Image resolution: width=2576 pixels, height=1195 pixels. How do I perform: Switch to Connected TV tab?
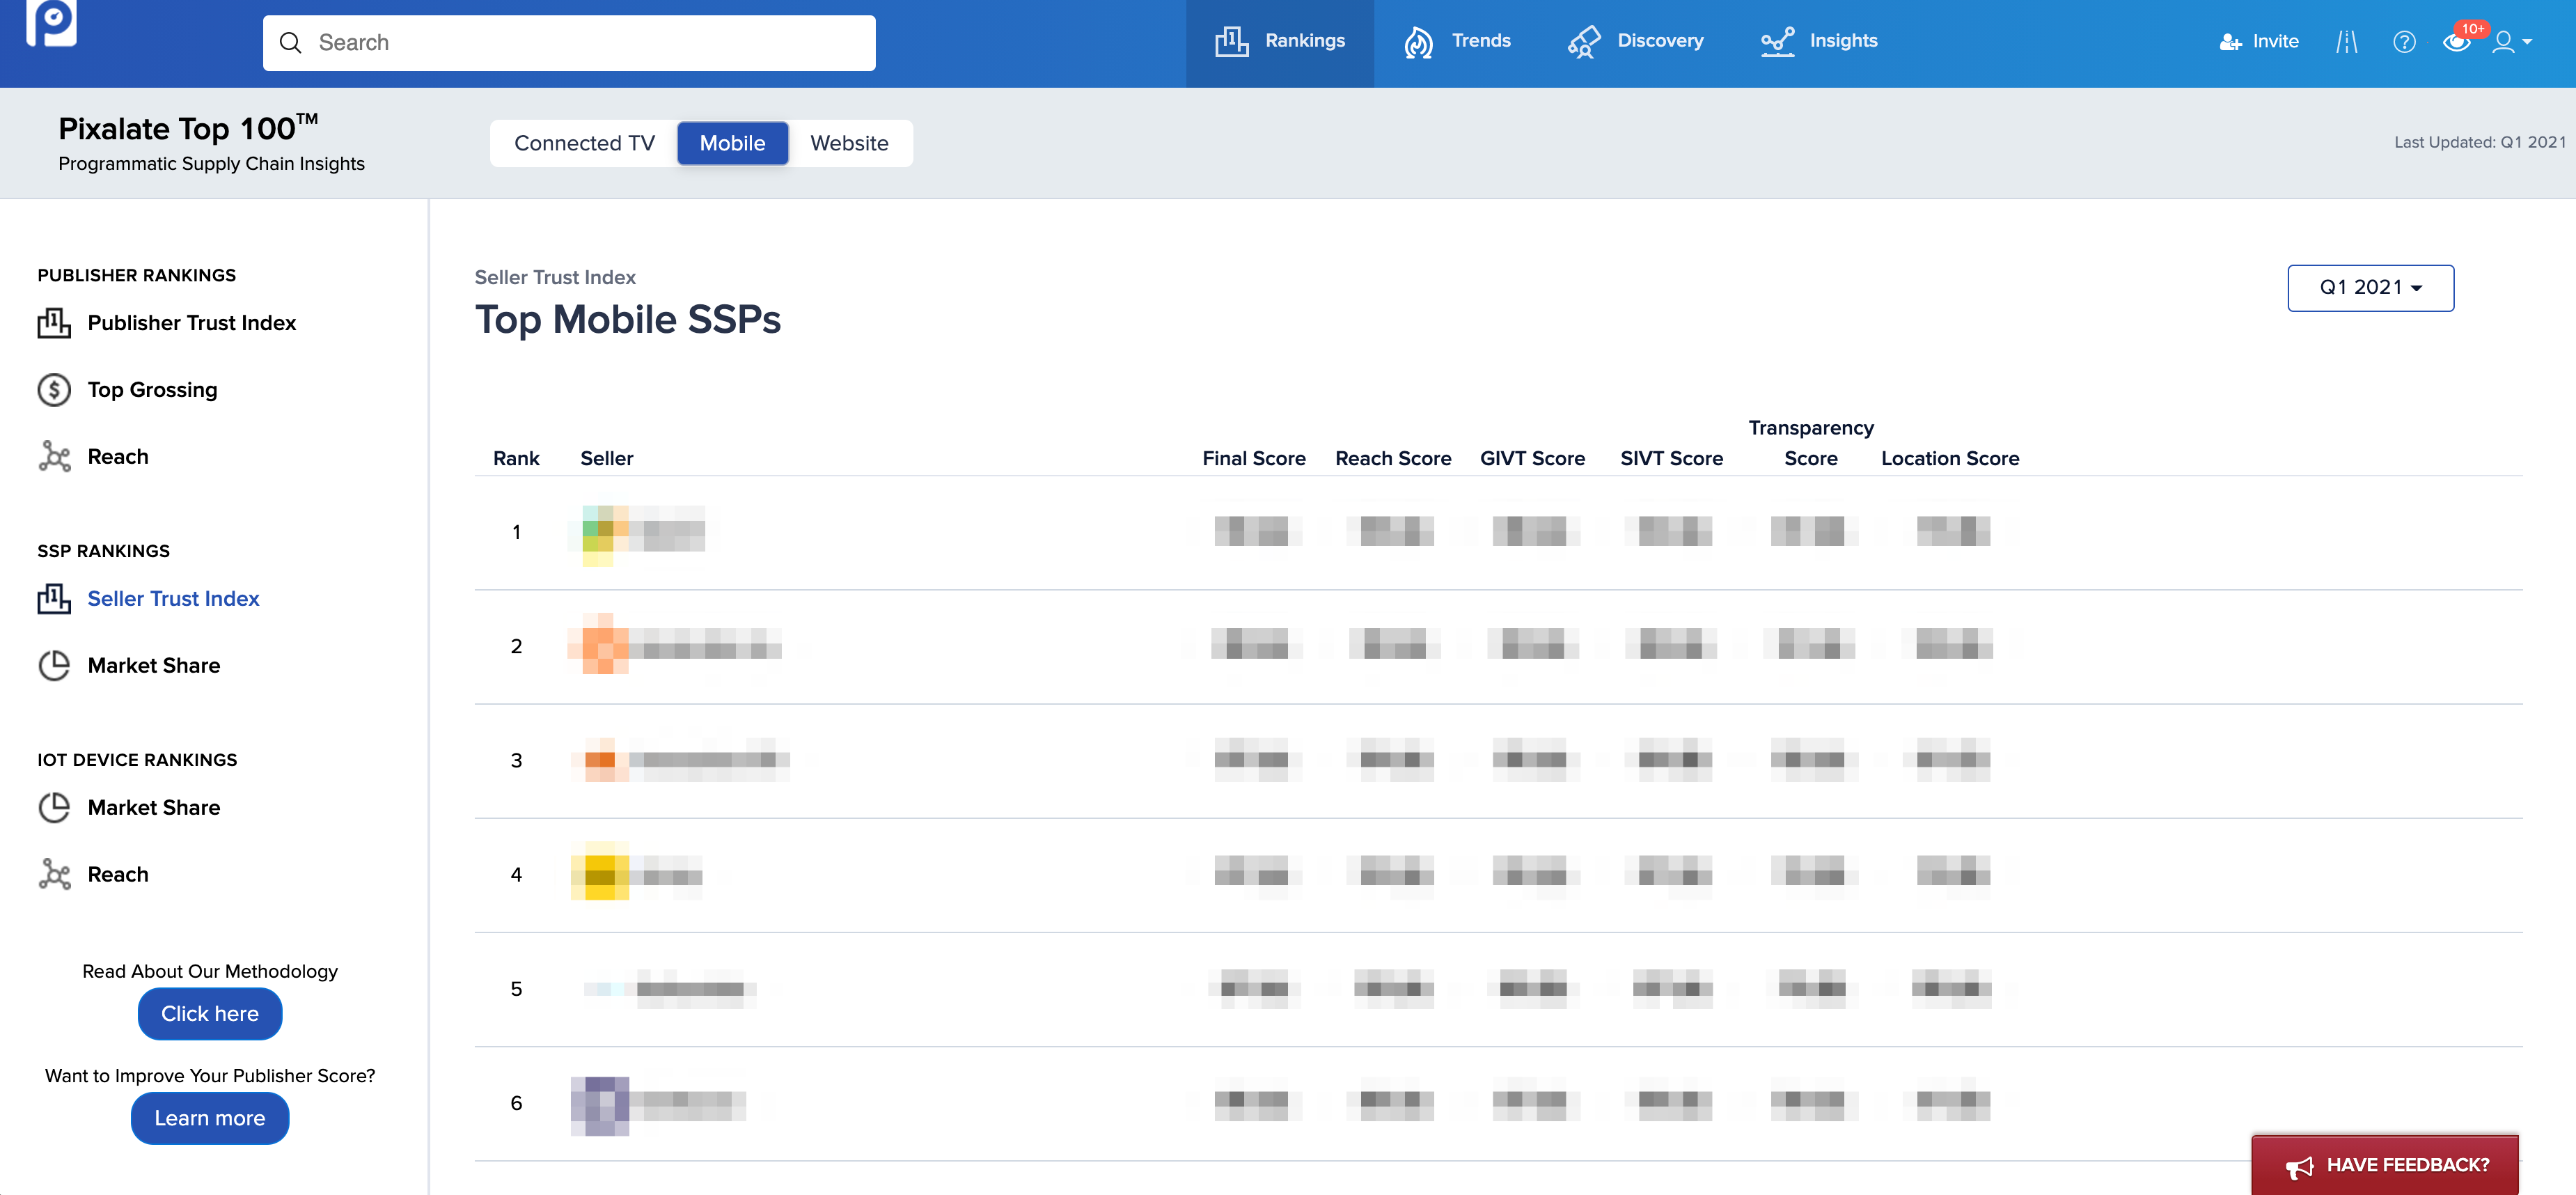[x=584, y=143]
